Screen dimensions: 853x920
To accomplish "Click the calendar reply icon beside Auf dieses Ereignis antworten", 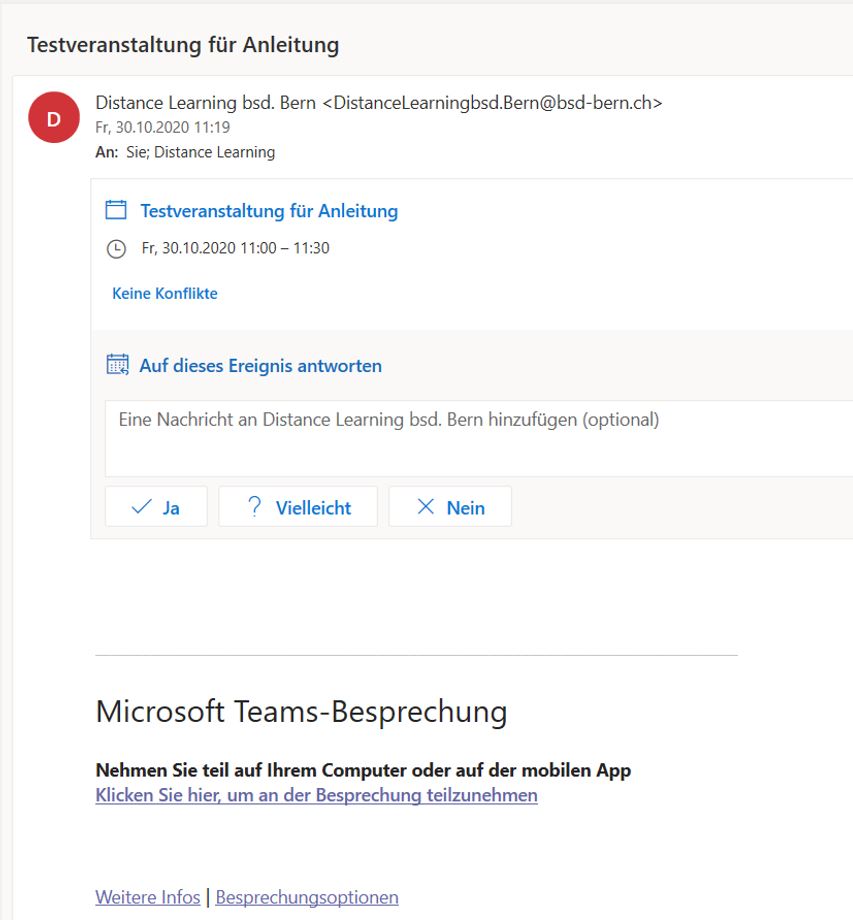I will click(117, 364).
